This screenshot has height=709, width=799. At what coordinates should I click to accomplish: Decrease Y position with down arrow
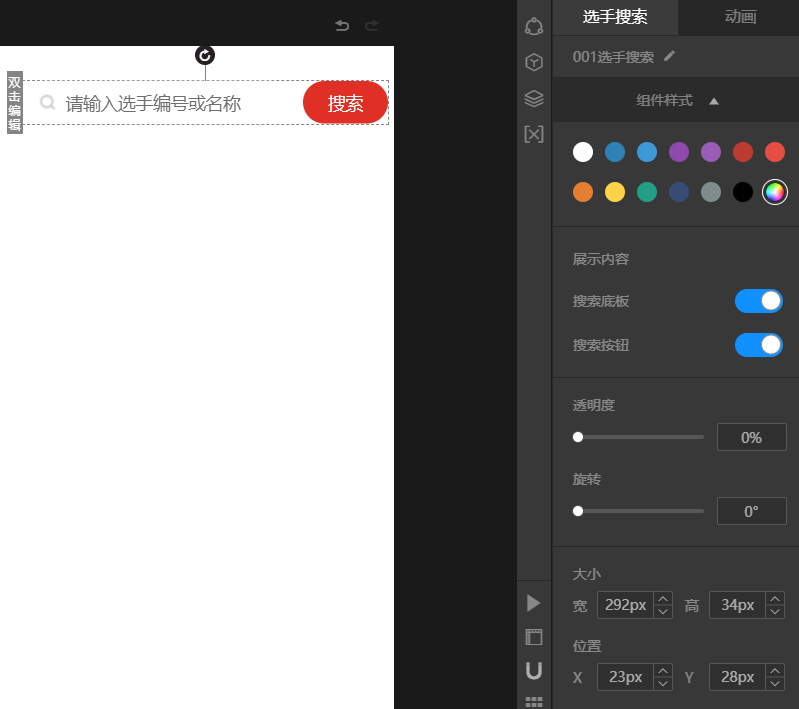click(775, 684)
